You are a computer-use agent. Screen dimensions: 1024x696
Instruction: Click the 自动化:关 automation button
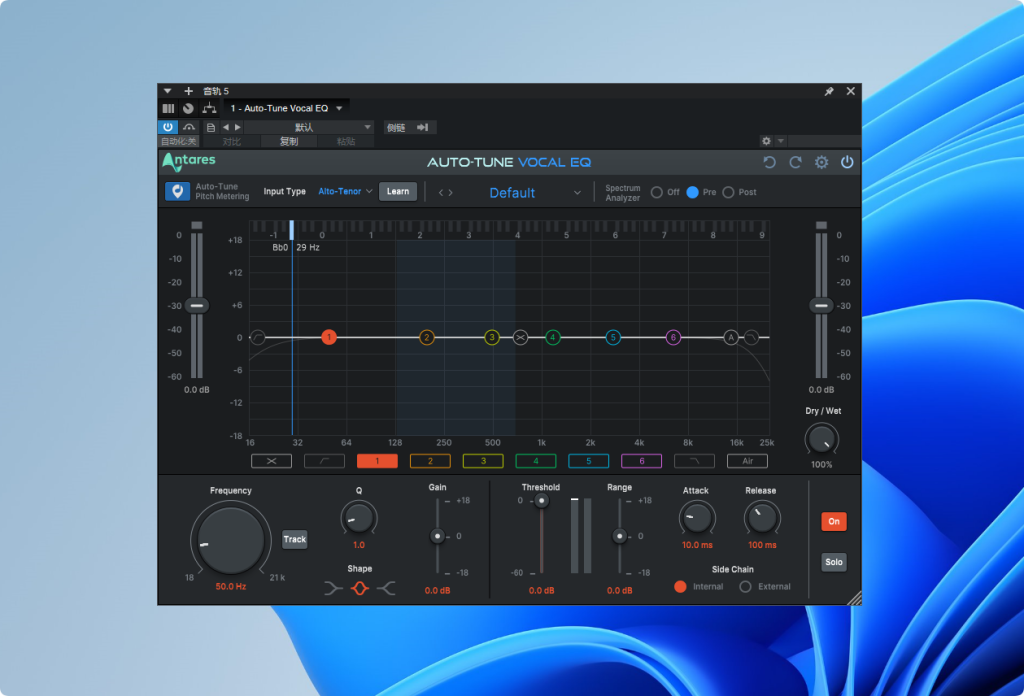(x=179, y=142)
